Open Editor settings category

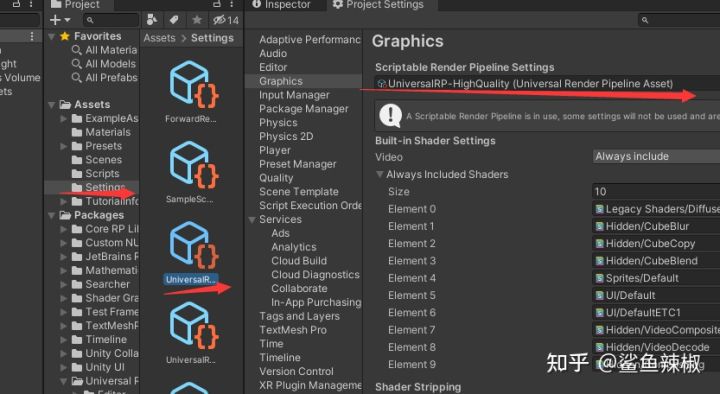273,67
